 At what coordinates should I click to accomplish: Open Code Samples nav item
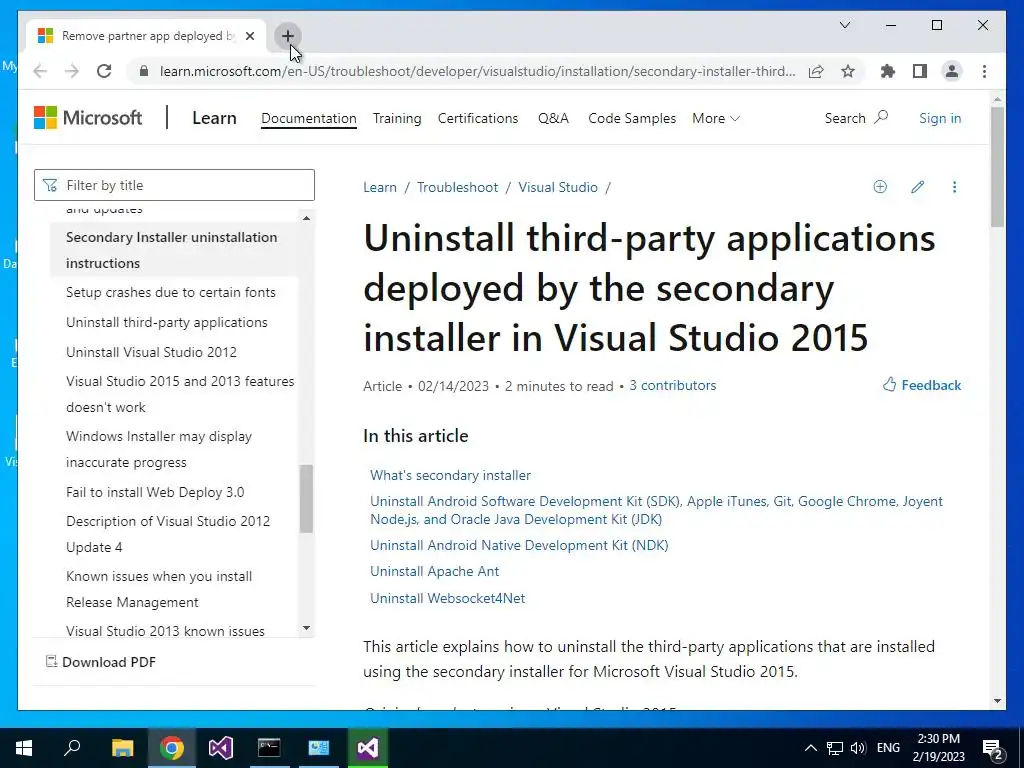pos(632,118)
